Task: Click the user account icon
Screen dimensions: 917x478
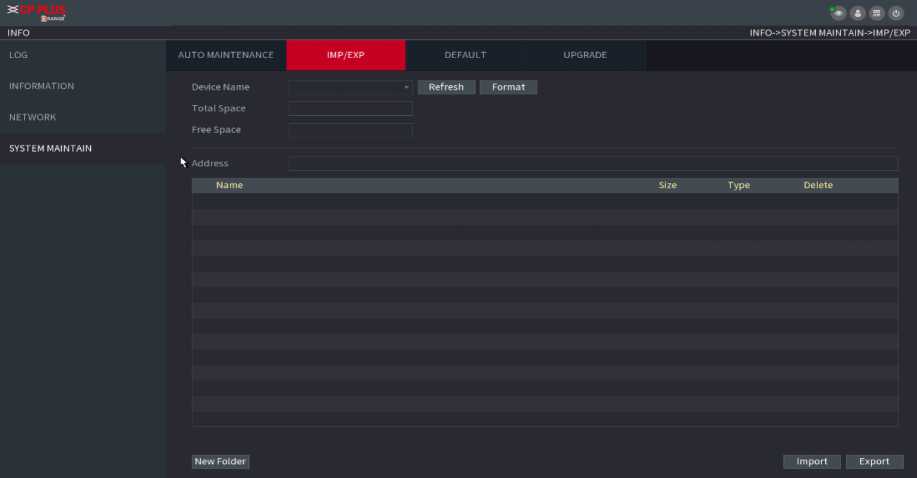Action: tap(858, 13)
